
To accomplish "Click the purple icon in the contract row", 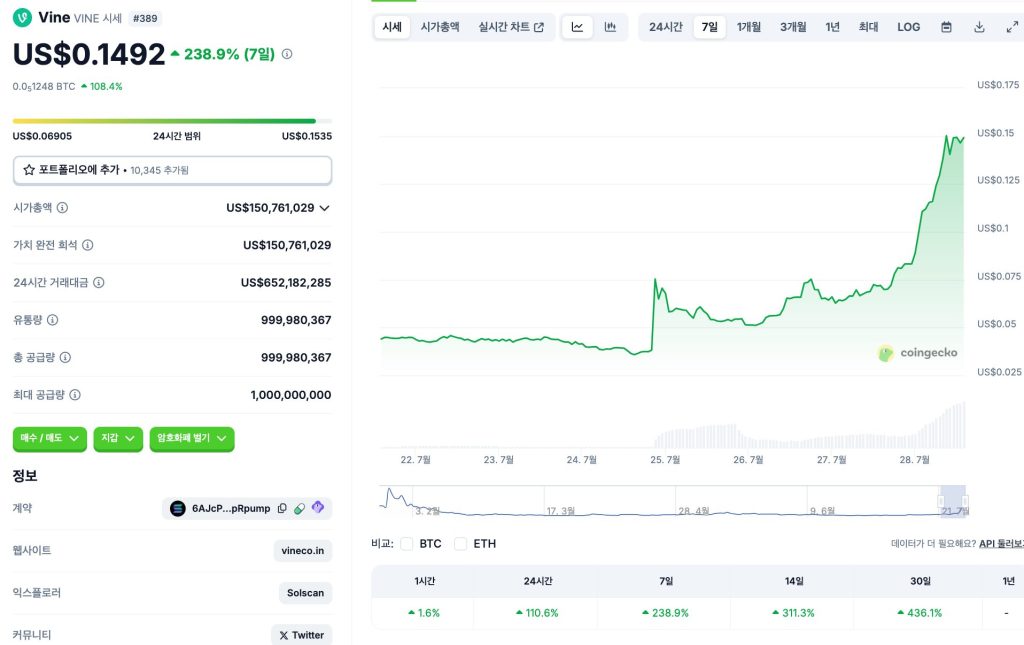I will (x=318, y=507).
